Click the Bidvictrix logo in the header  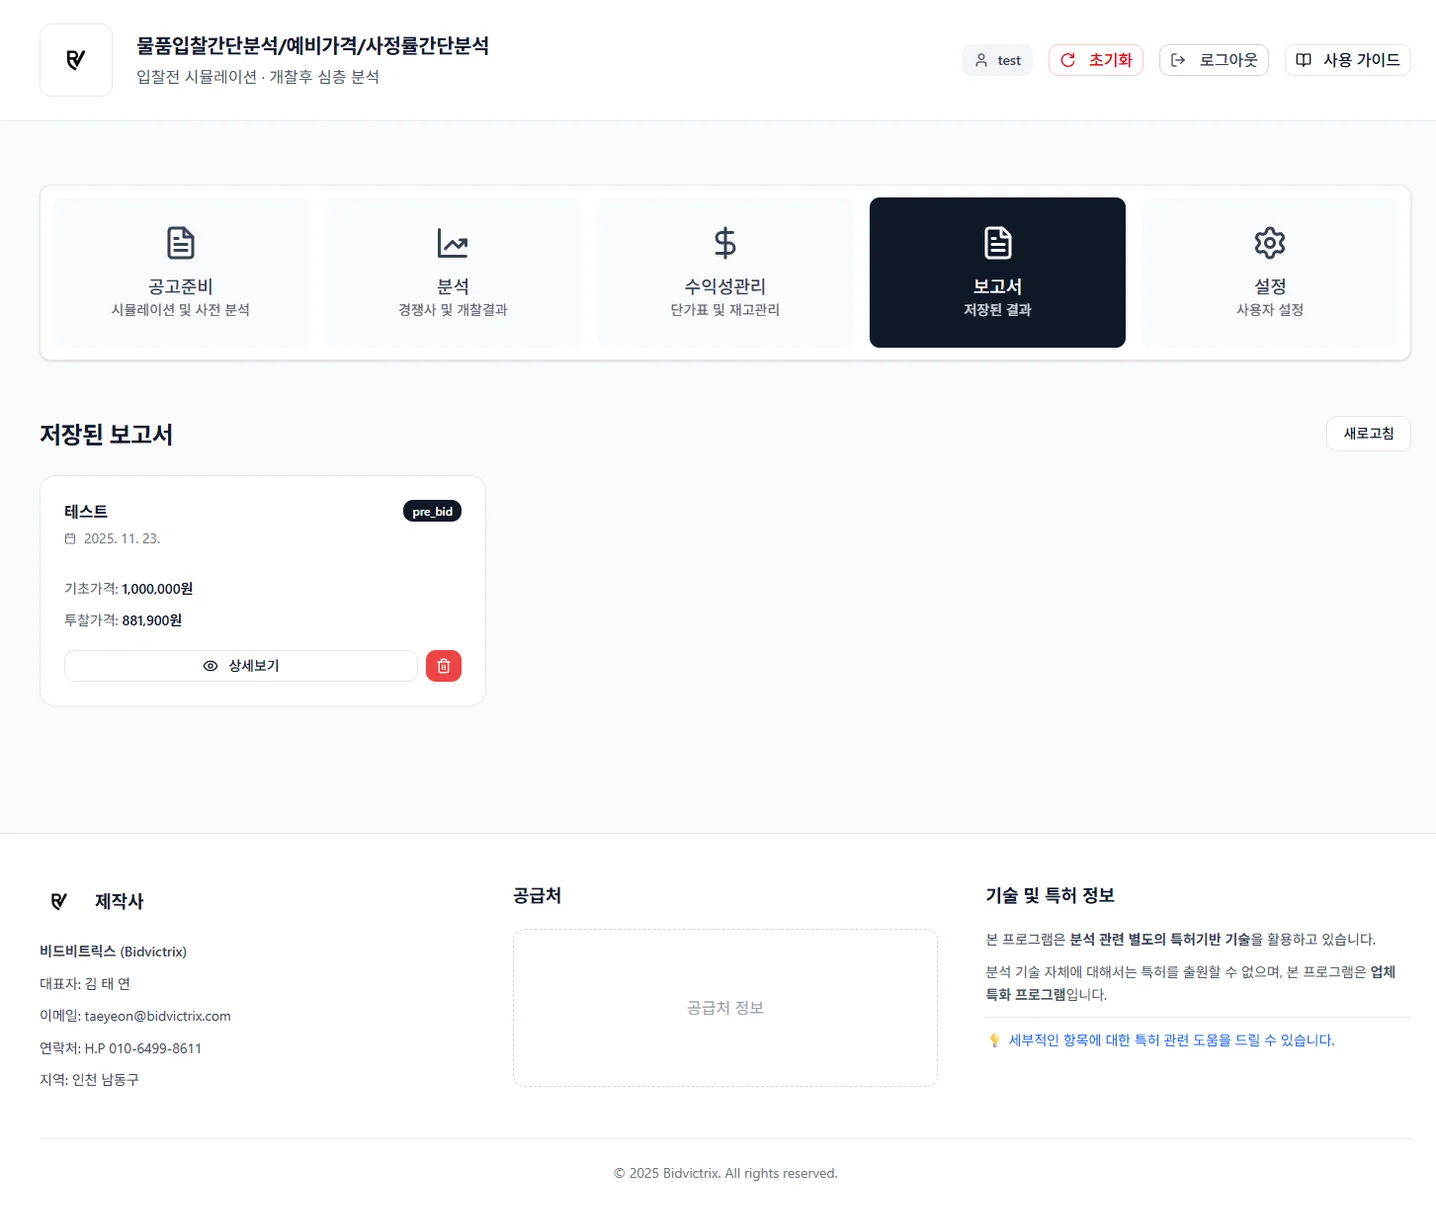pos(76,59)
